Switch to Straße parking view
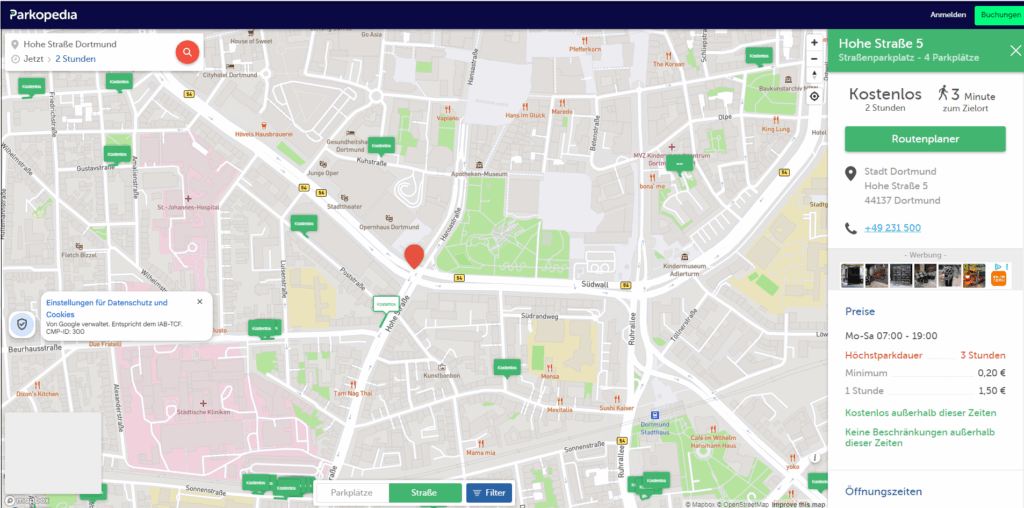Viewport: 1024px width, 508px height. click(x=425, y=493)
